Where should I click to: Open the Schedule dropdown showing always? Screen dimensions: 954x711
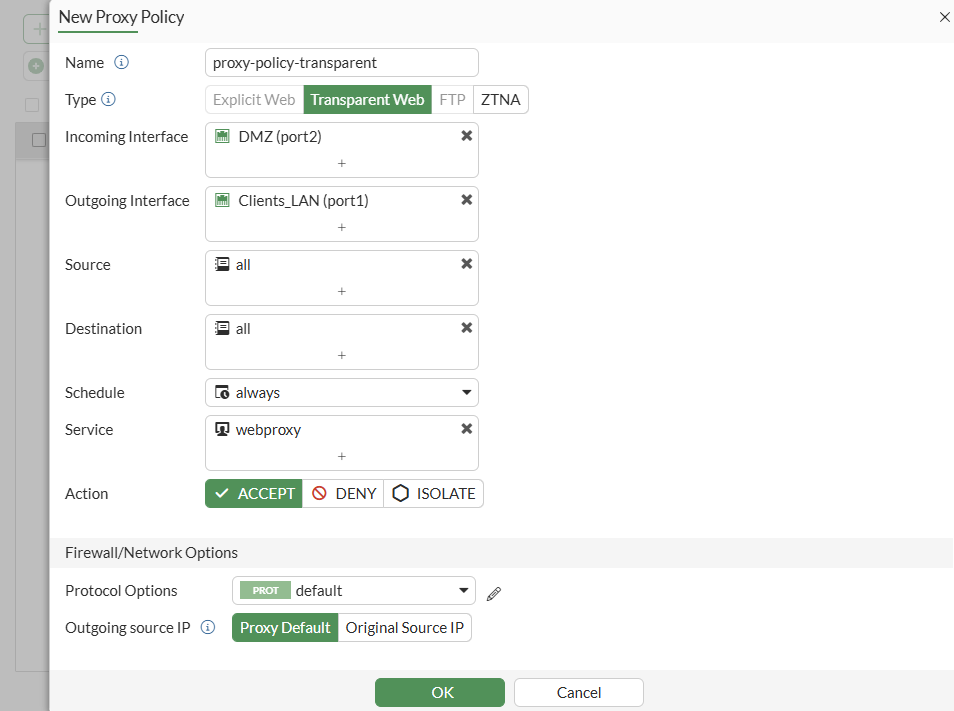341,392
